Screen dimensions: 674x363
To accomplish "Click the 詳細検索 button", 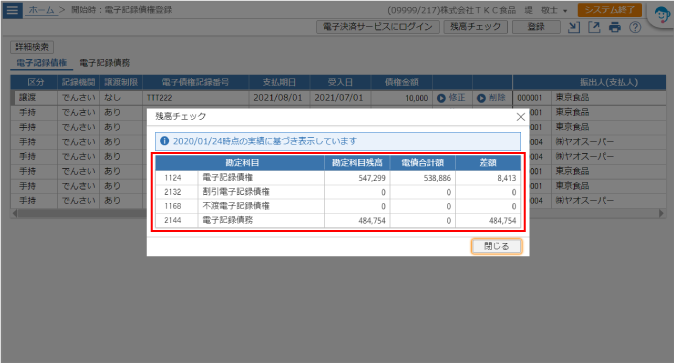I will (x=32, y=47).
